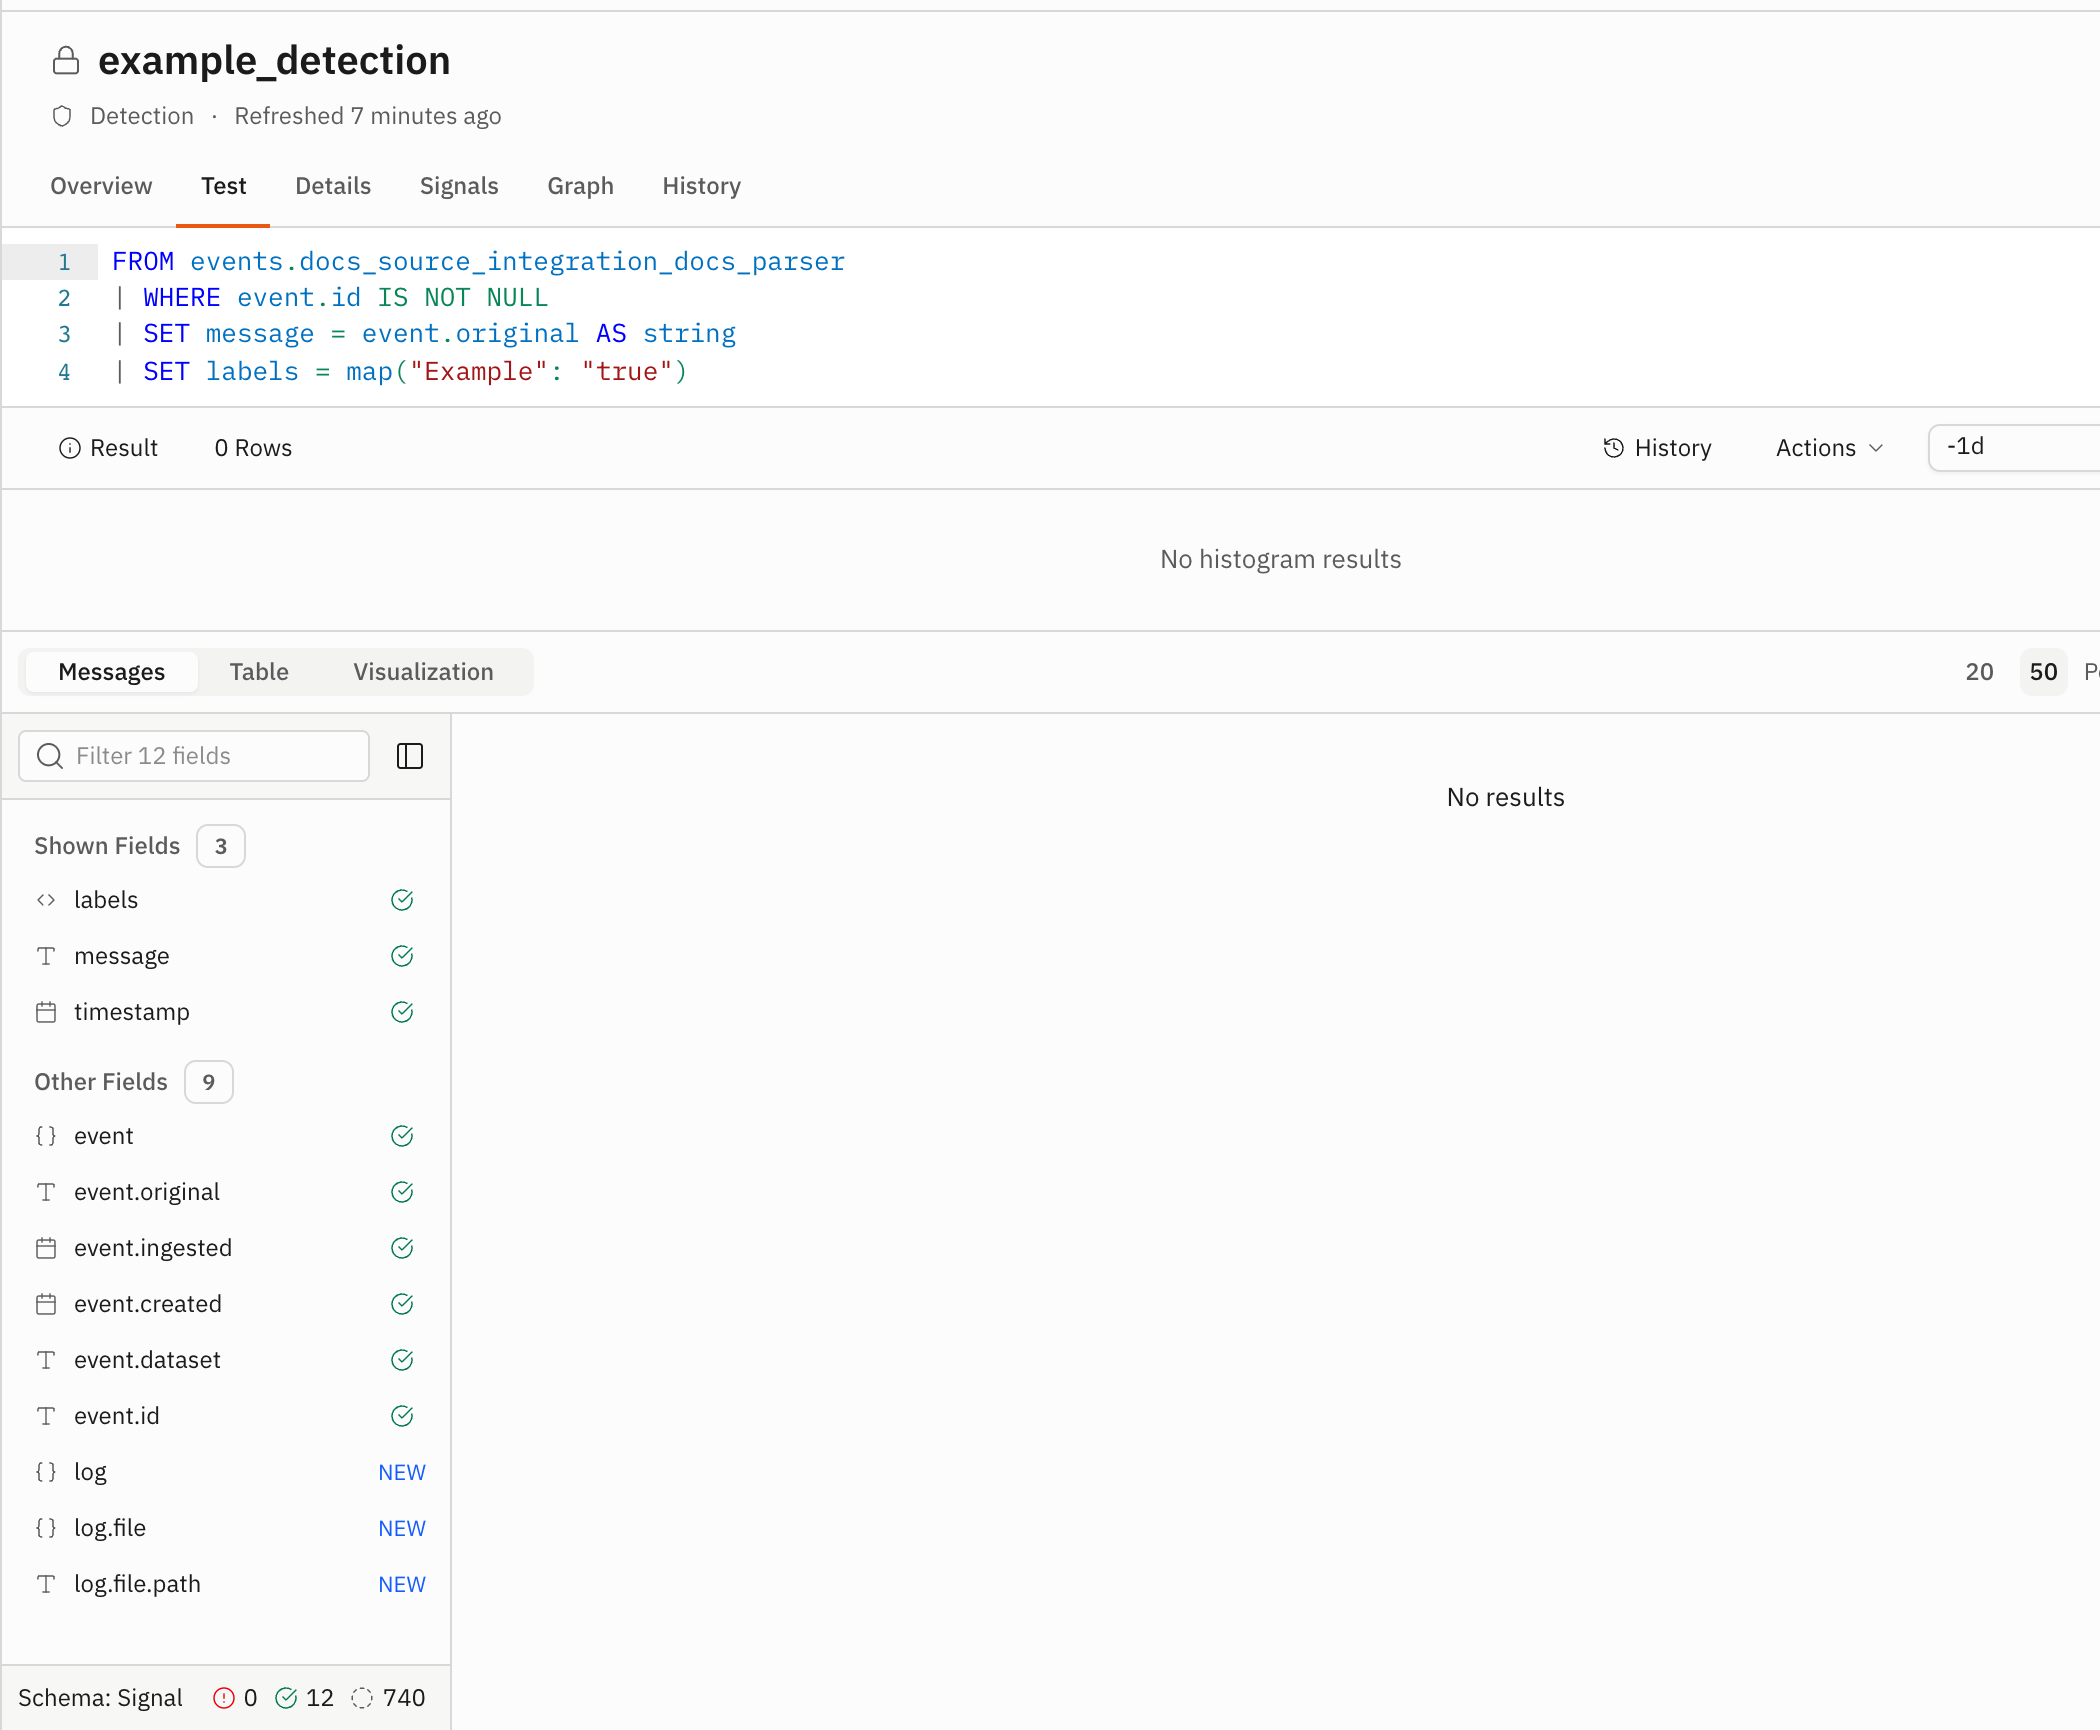
Task: Select the log field row
Action: point(226,1472)
